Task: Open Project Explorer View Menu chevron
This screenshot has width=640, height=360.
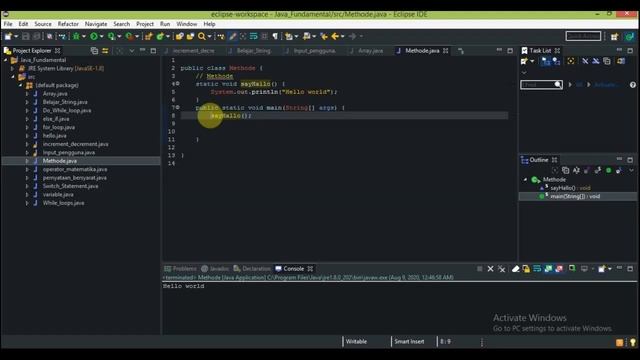Action: click(x=131, y=51)
